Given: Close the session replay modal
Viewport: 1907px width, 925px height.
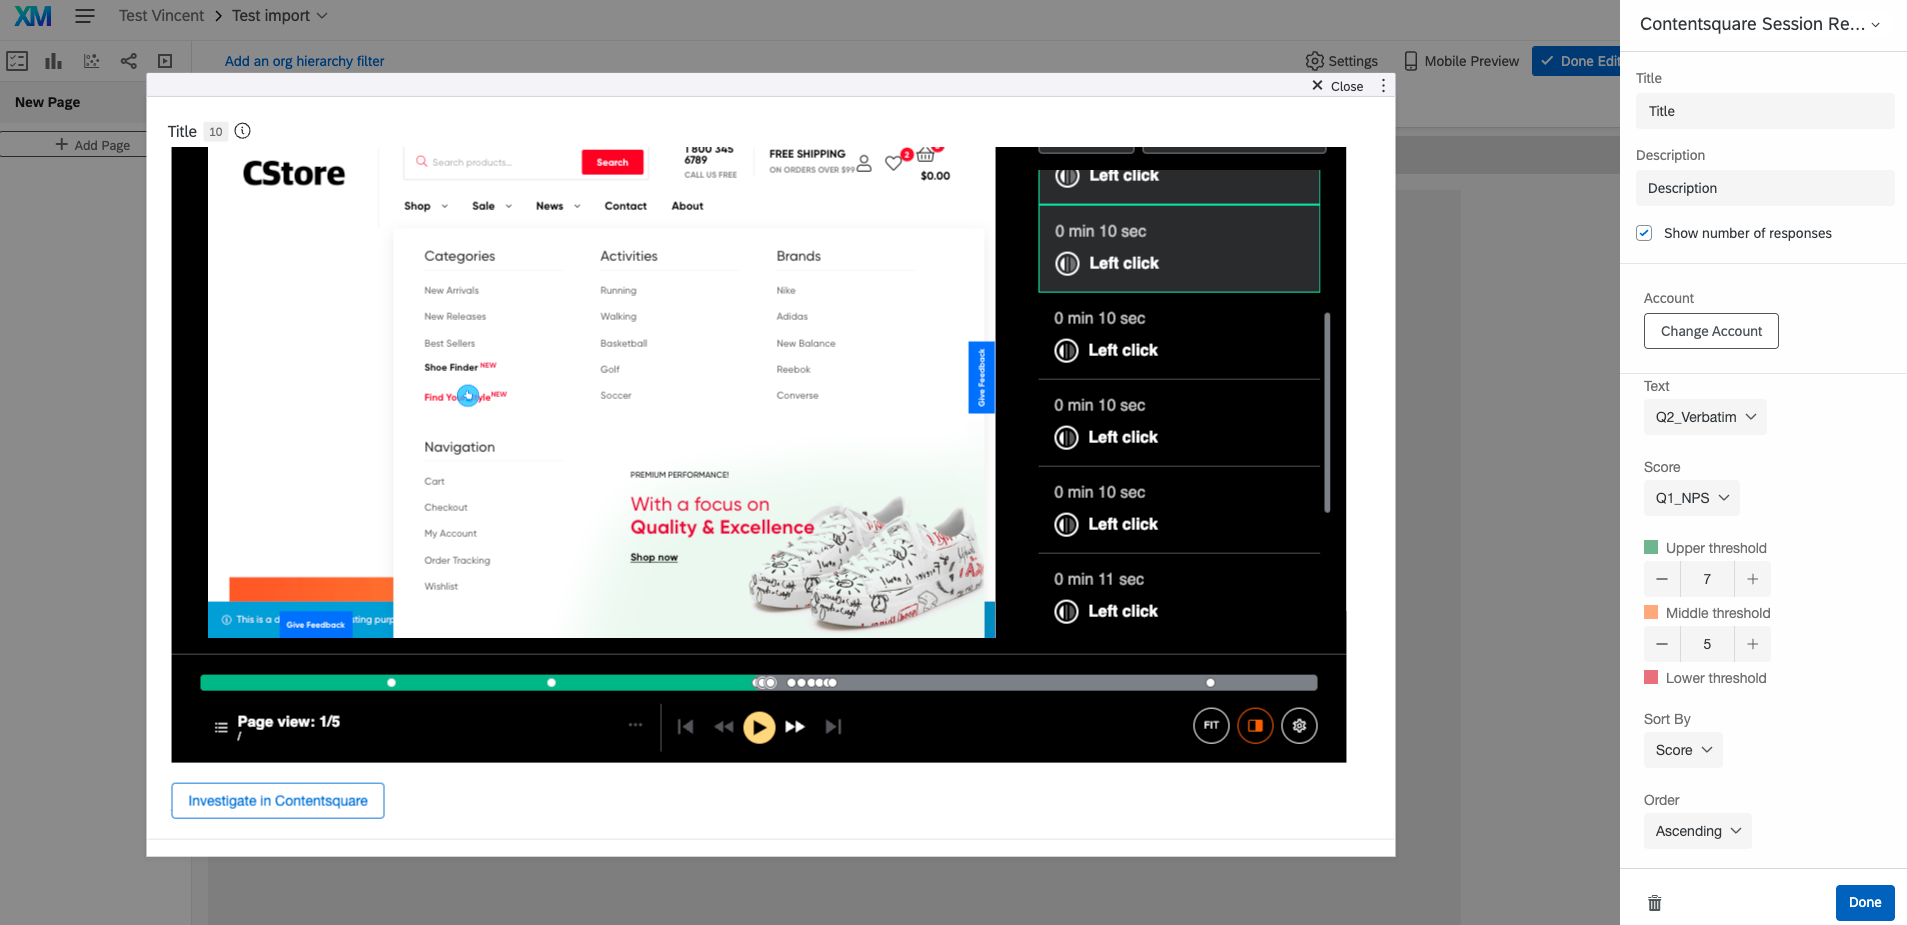Looking at the screenshot, I should tap(1338, 86).
